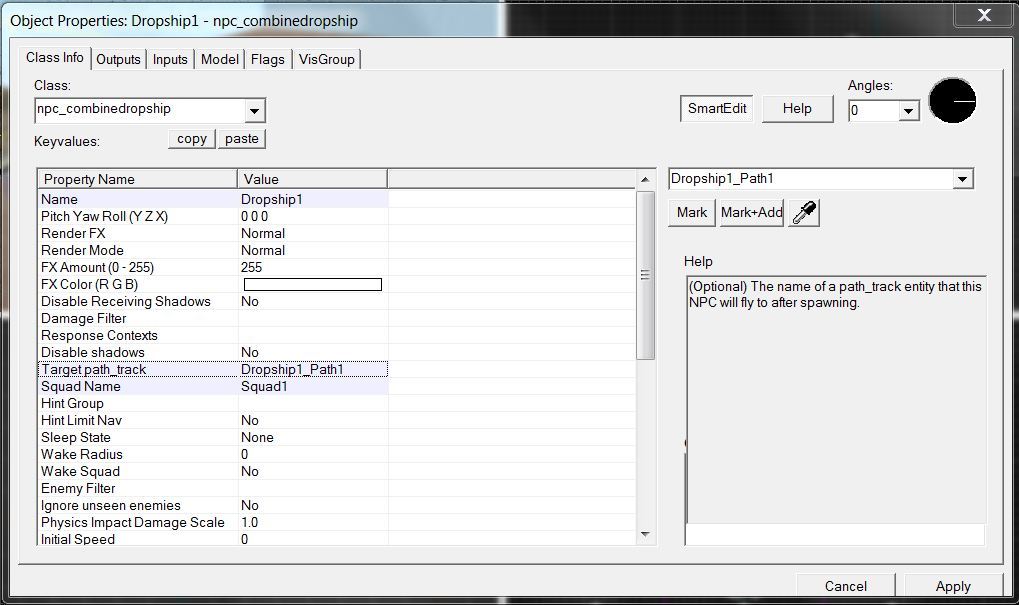Switch to the Class Info tab

coord(55,58)
